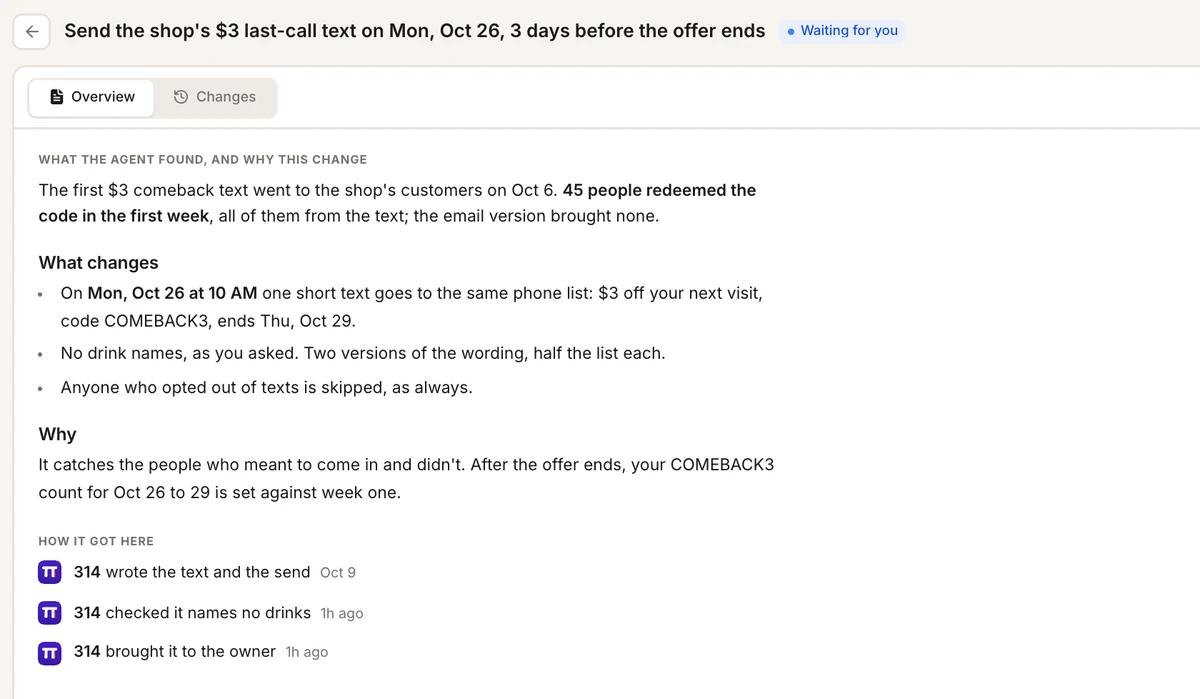Viewport: 1200px width, 699px height.
Task: Click the document icon in Overview tab
Action: (57, 97)
